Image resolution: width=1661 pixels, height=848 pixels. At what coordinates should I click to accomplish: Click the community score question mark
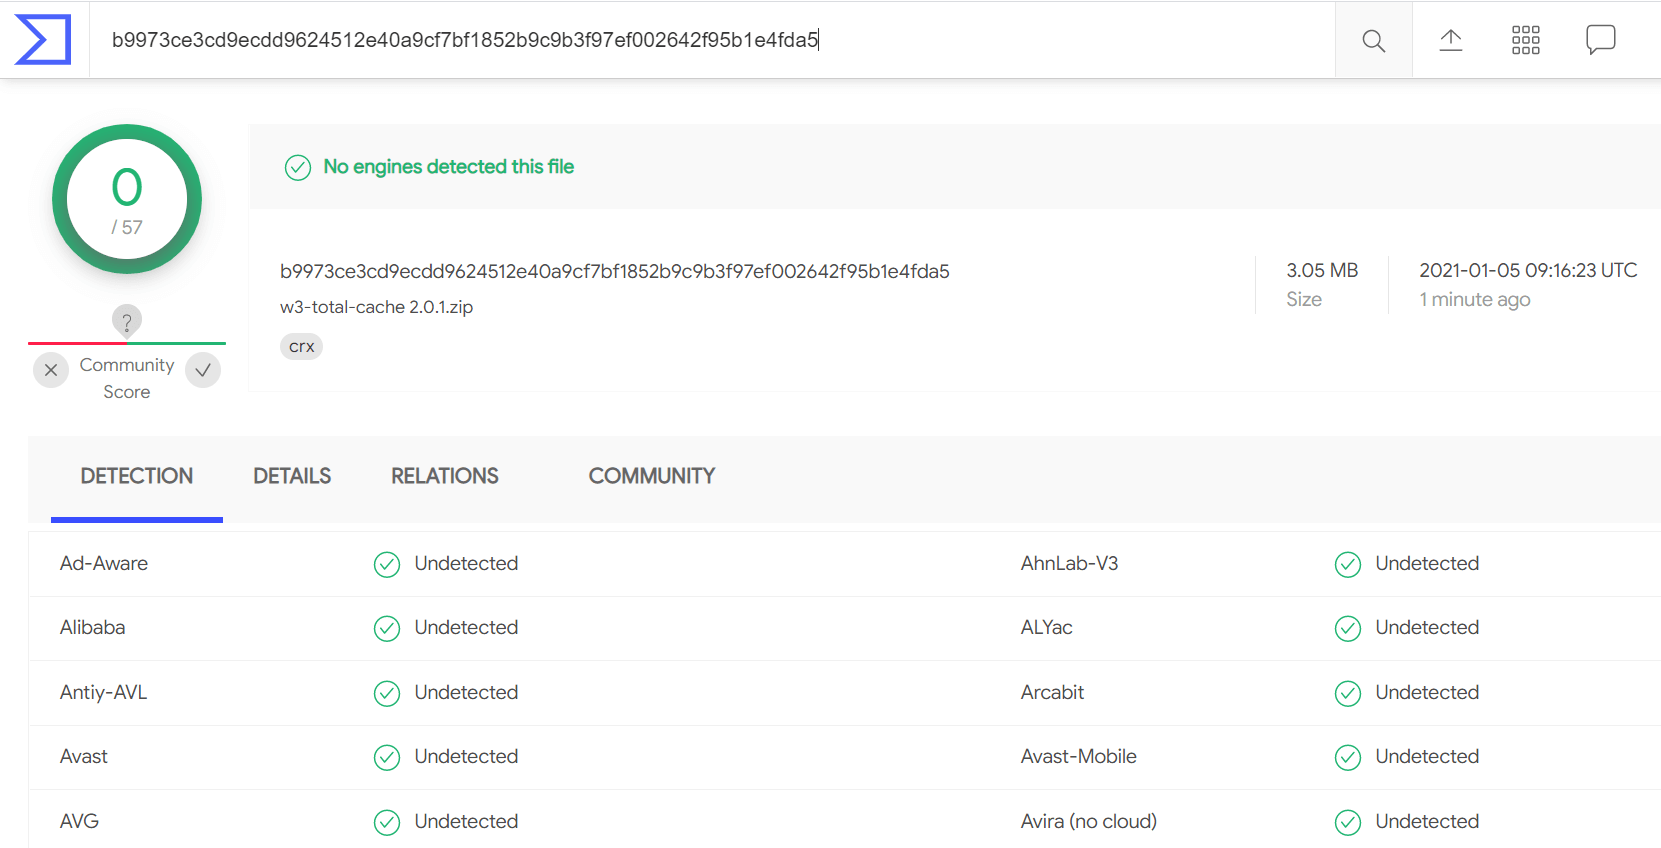click(x=127, y=321)
